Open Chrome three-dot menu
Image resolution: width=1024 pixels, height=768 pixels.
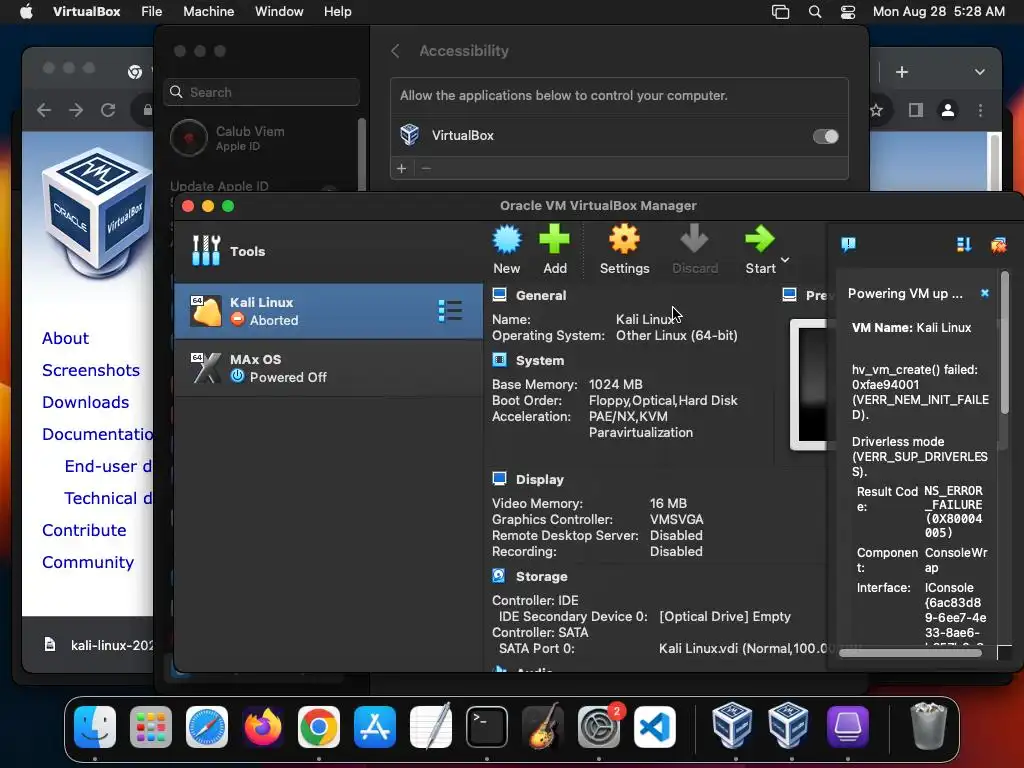[x=980, y=110]
